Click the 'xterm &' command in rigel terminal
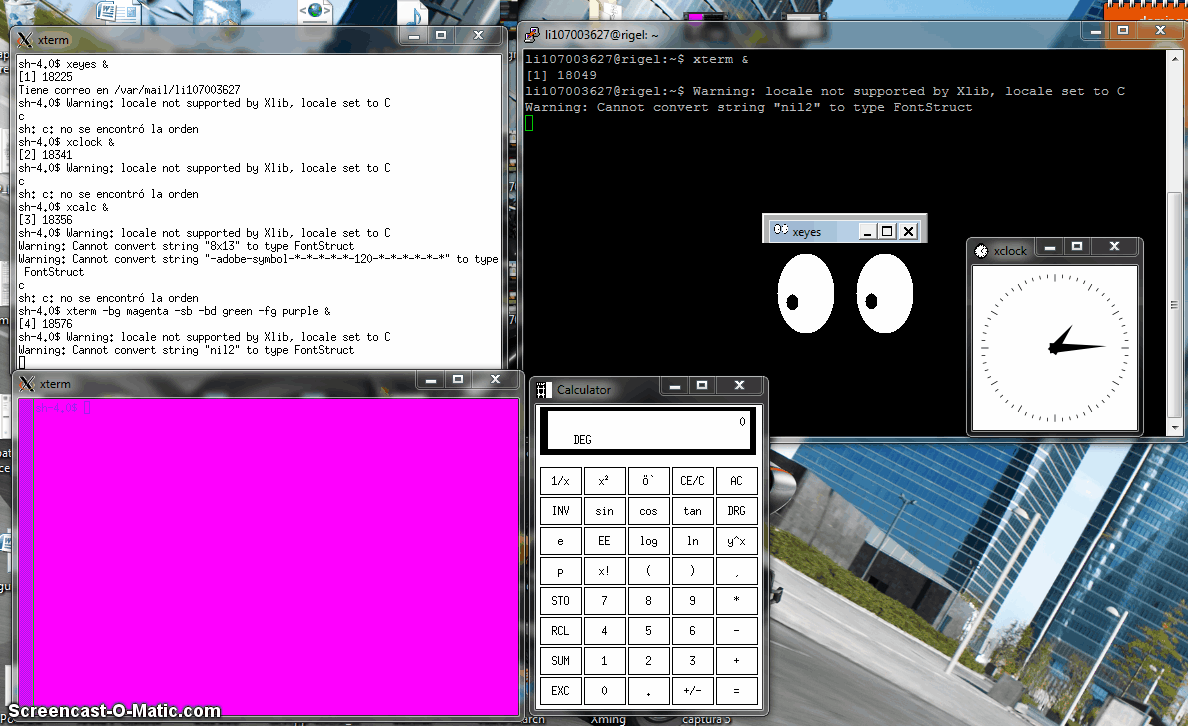 click(721, 59)
